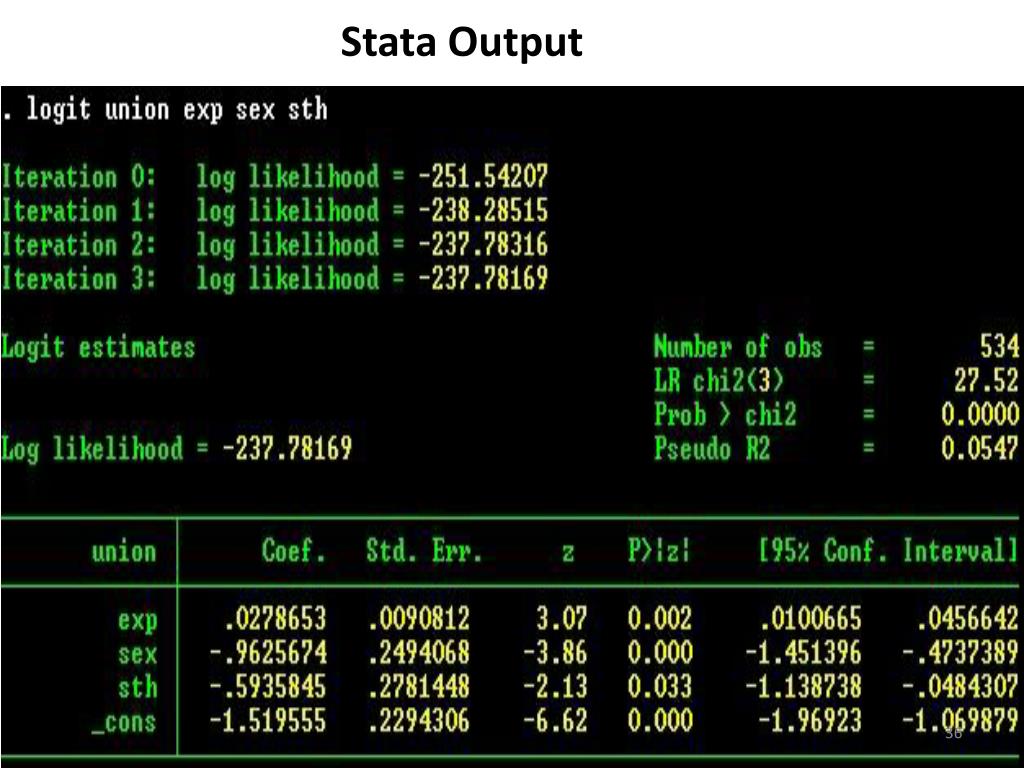This screenshot has height=768, width=1024.
Task: Click sth standard error .2781448
Action: 418,687
